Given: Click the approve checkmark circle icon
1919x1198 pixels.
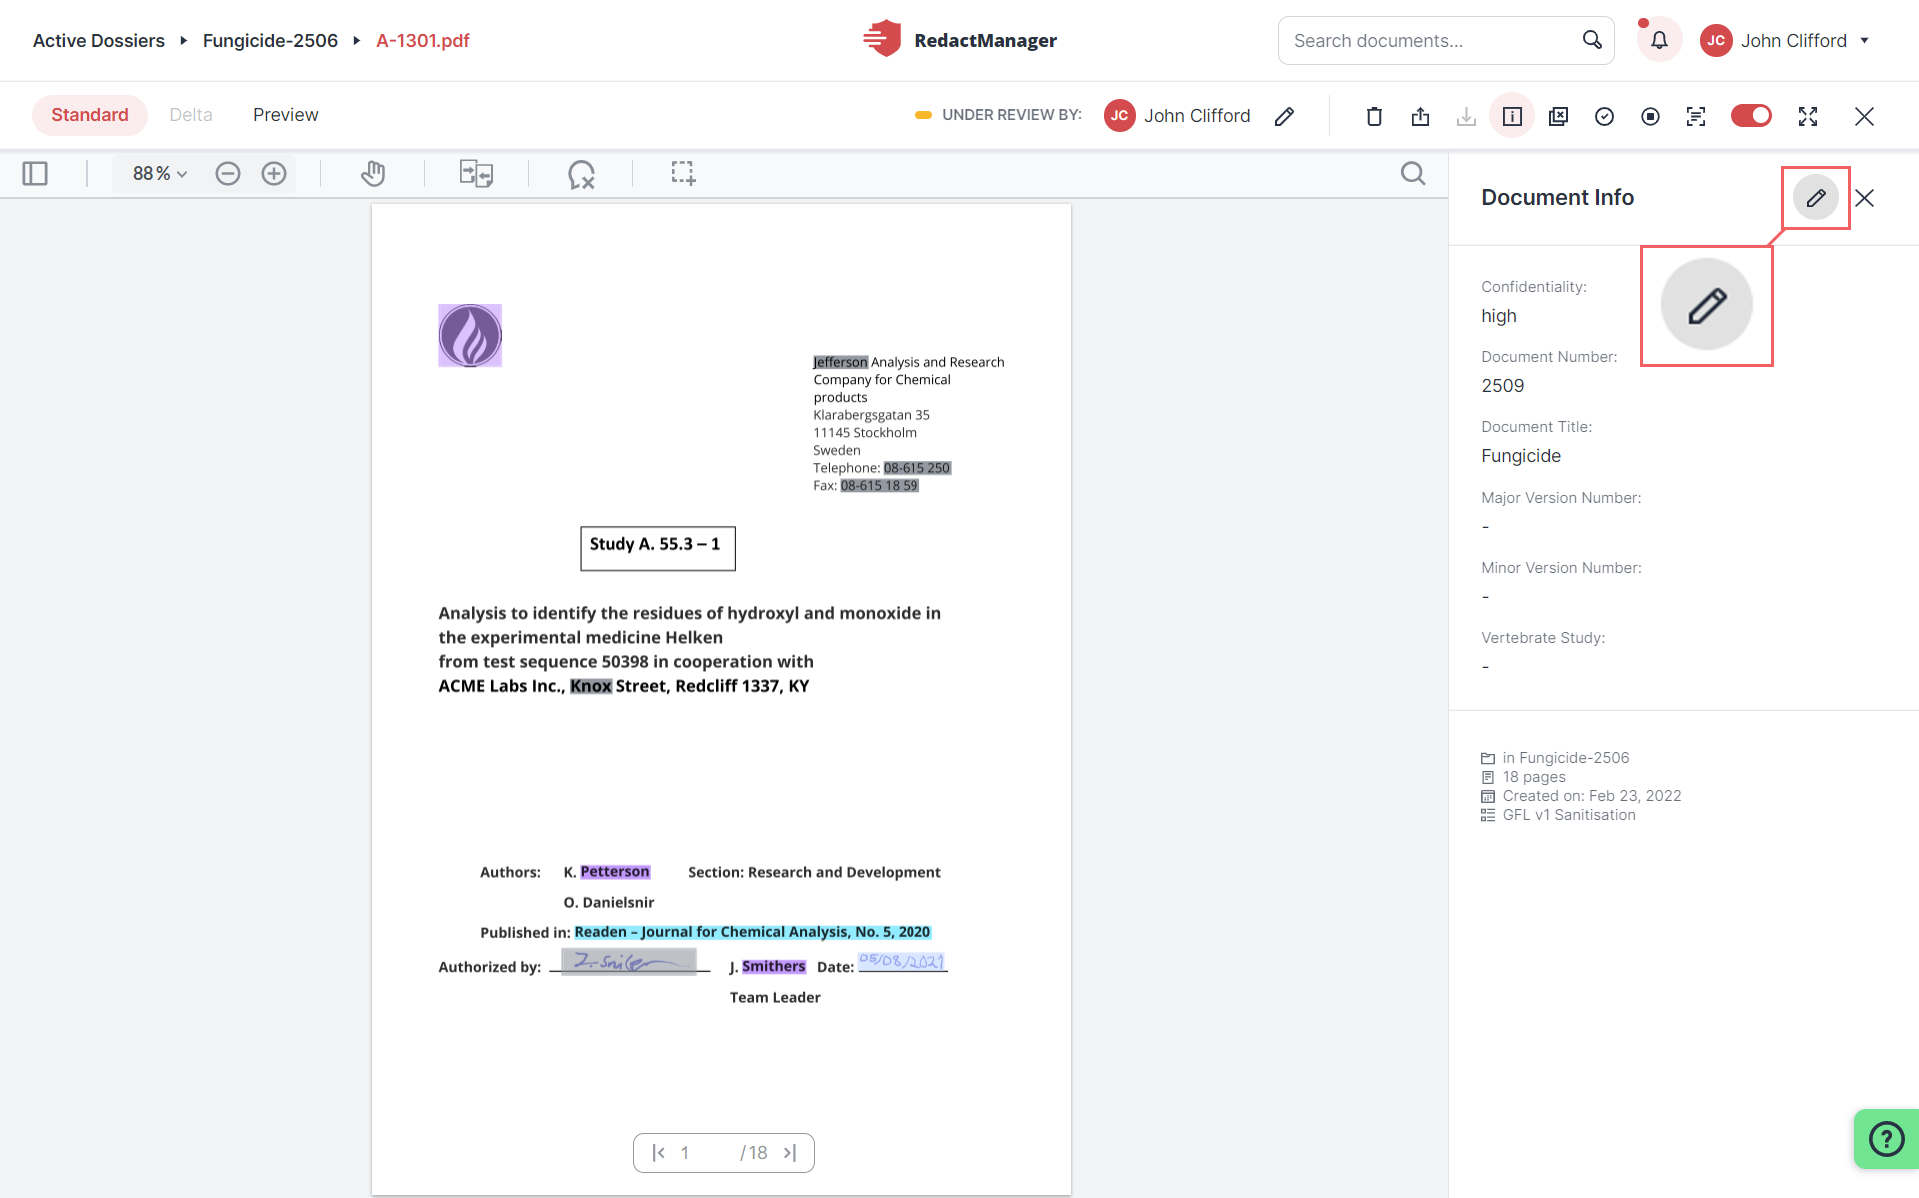Looking at the screenshot, I should point(1604,116).
